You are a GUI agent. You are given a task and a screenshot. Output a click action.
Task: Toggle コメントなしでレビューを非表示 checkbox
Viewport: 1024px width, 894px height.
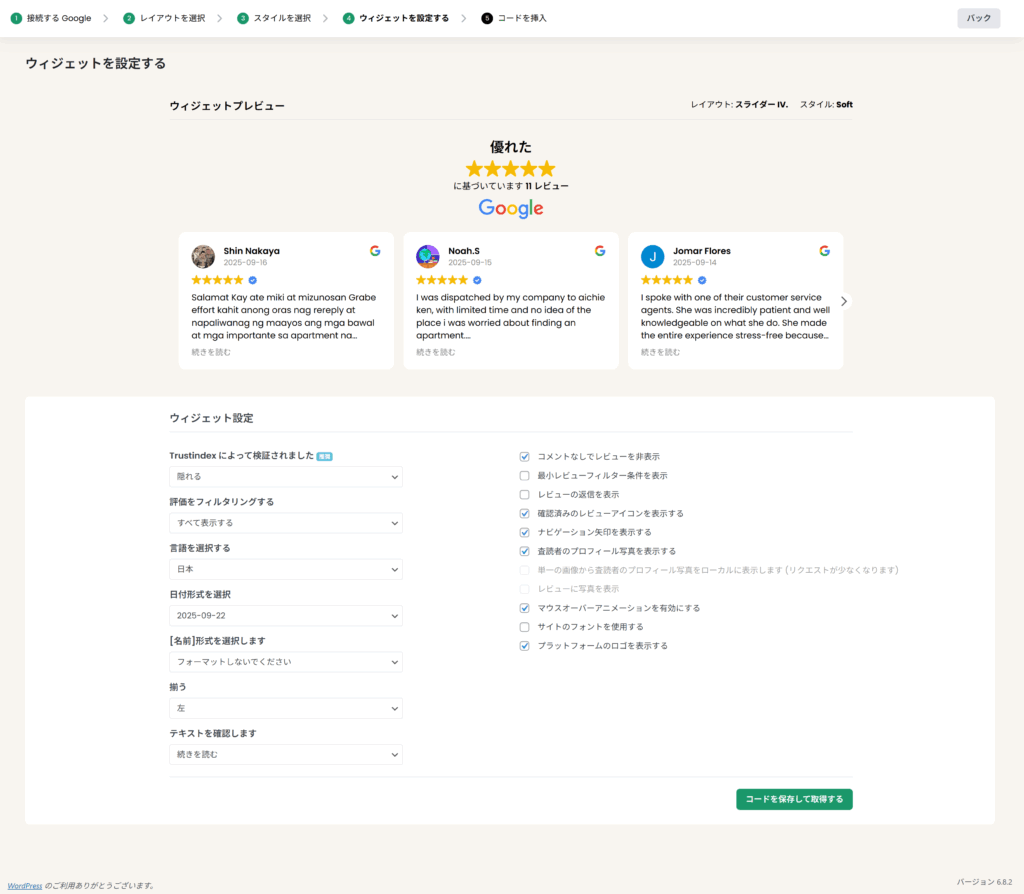[x=524, y=457]
